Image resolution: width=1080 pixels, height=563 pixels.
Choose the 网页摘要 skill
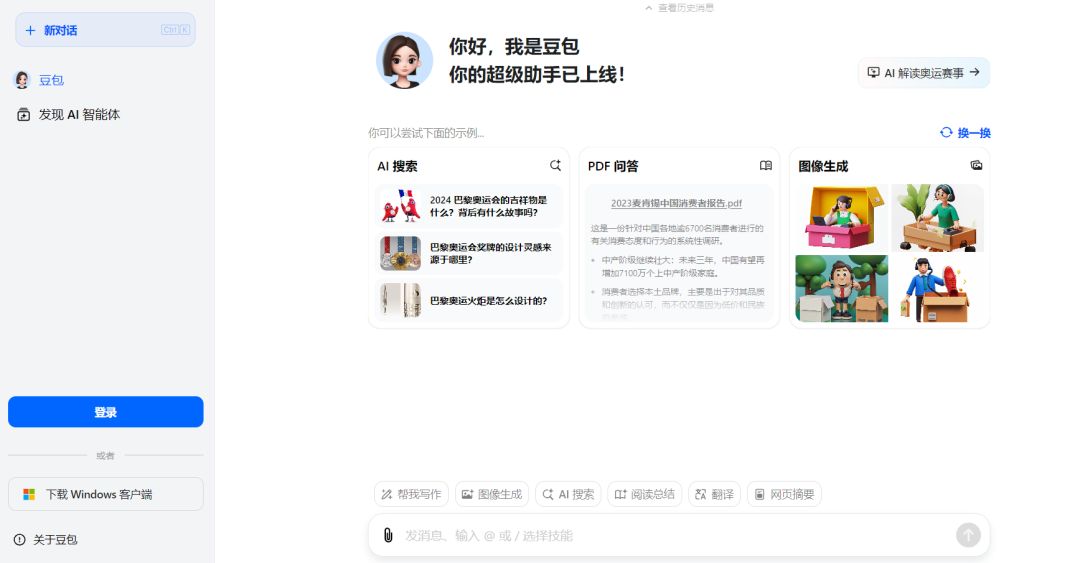[x=785, y=494]
